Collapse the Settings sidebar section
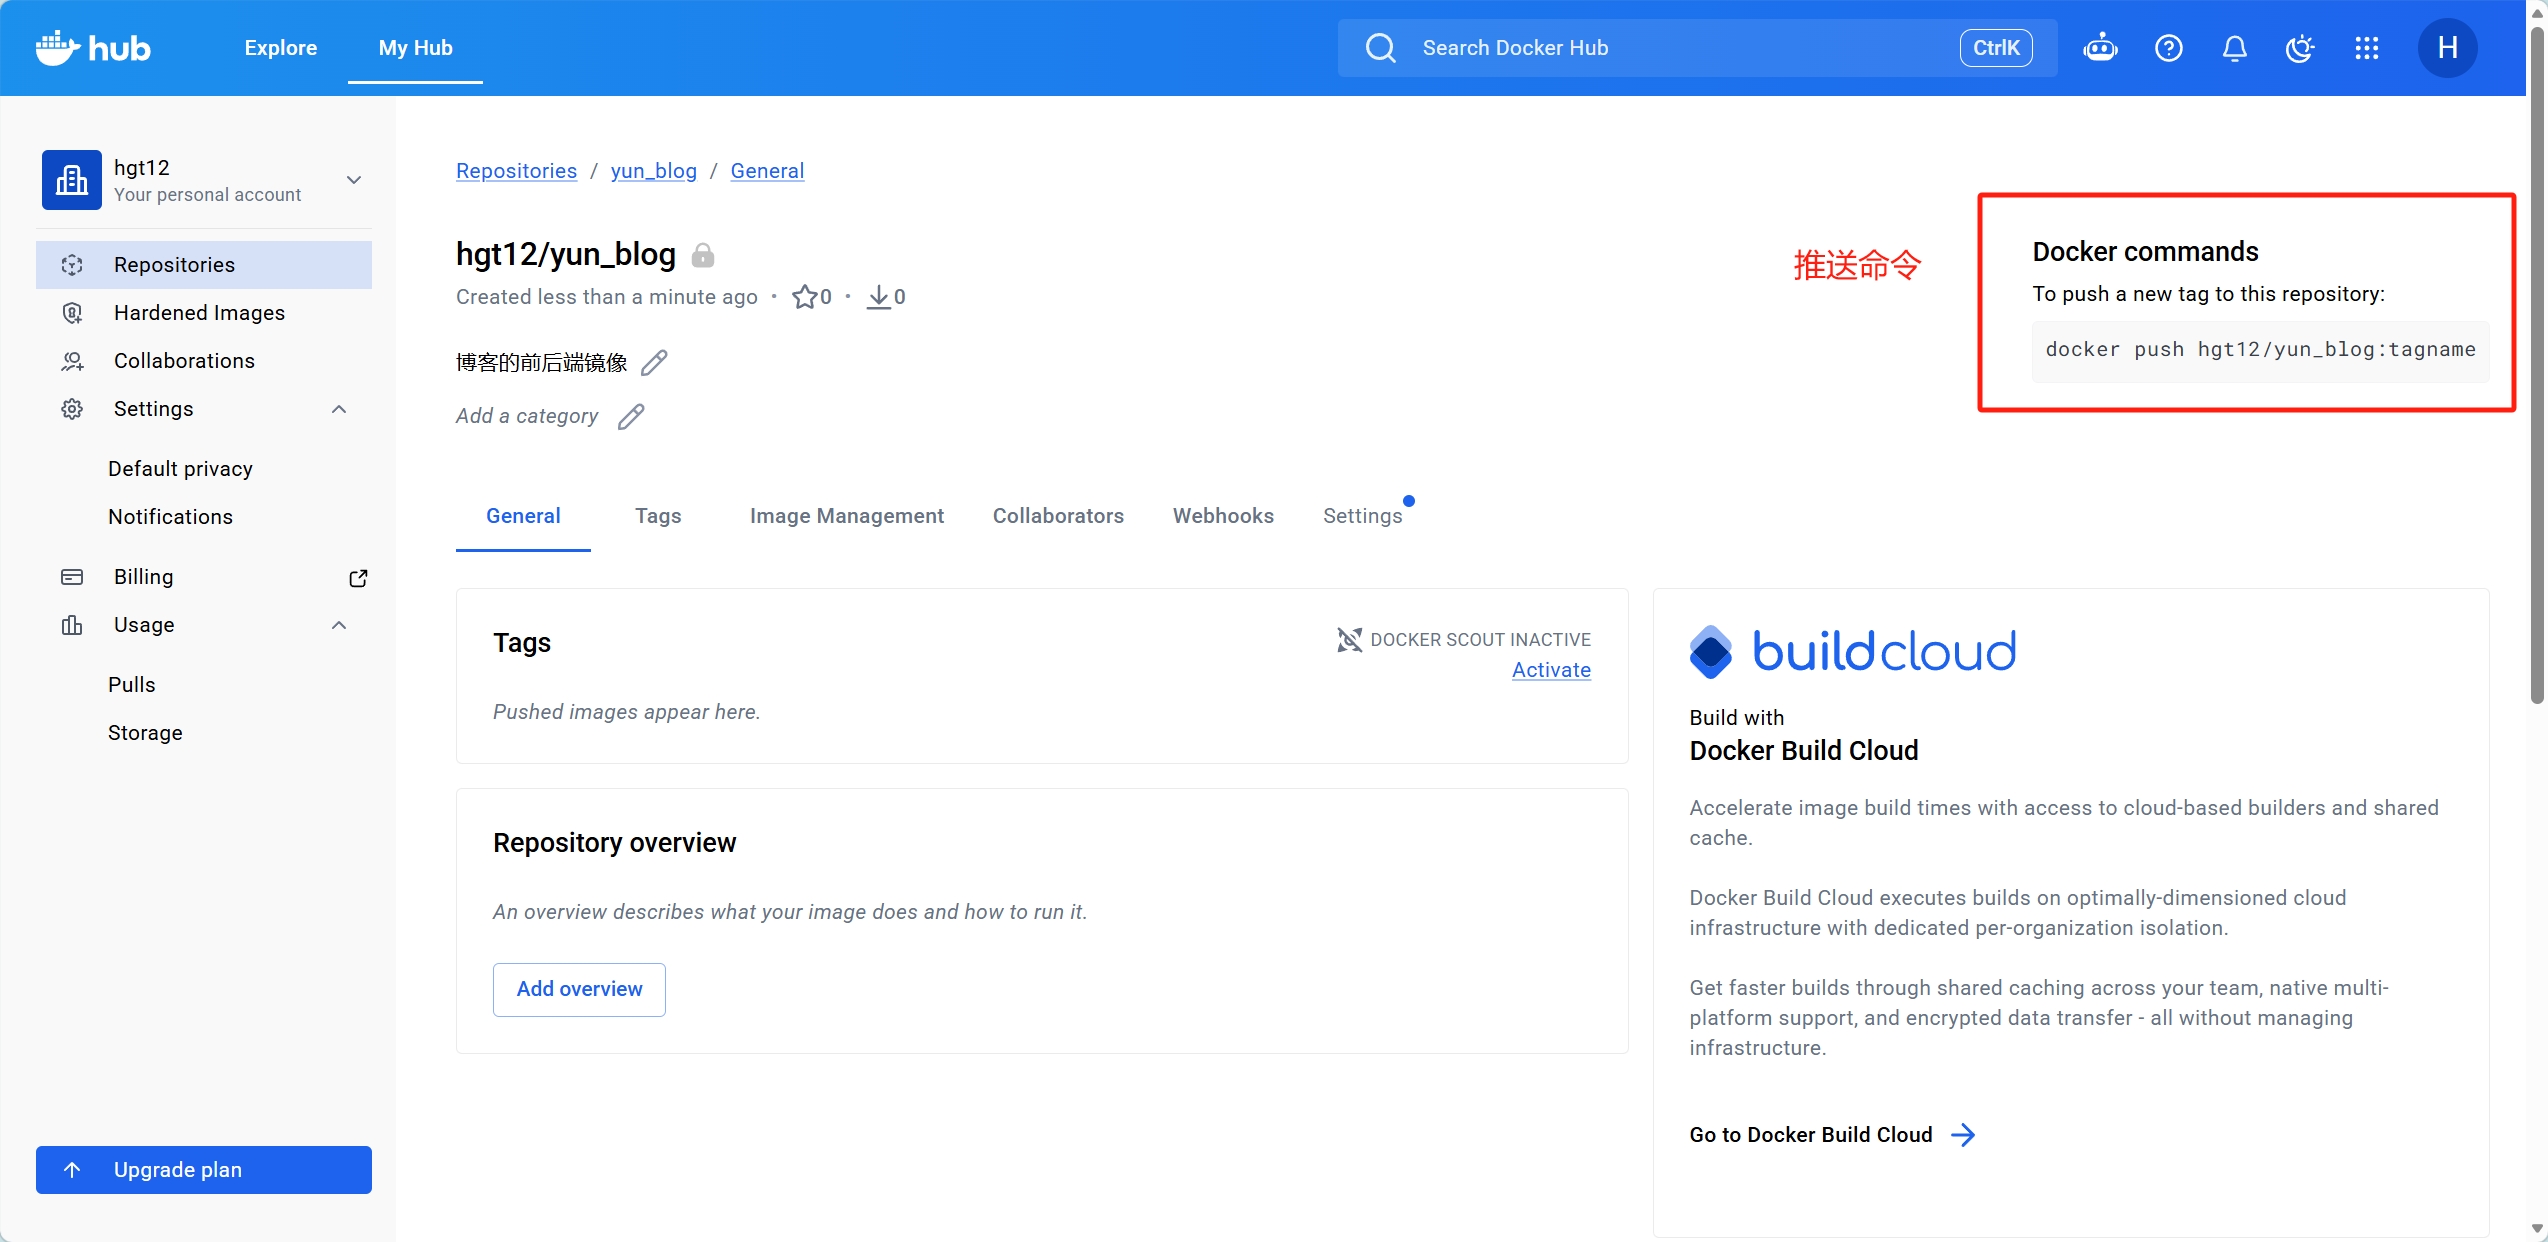The width and height of the screenshot is (2548, 1242). (x=339, y=409)
